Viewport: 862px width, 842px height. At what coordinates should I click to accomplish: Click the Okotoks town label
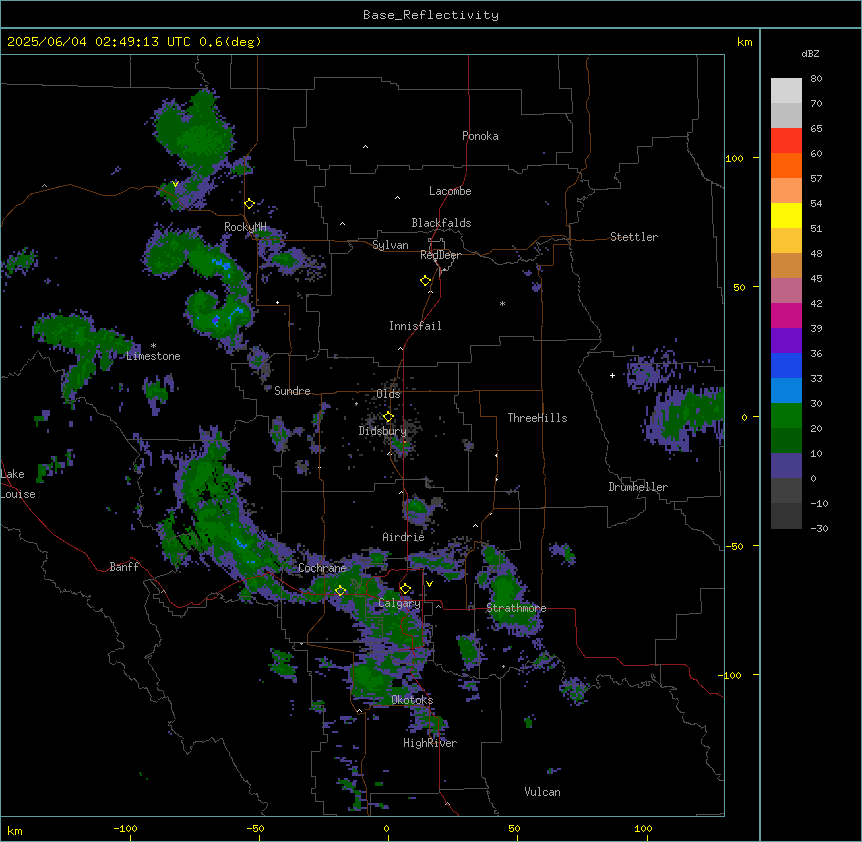click(x=412, y=700)
